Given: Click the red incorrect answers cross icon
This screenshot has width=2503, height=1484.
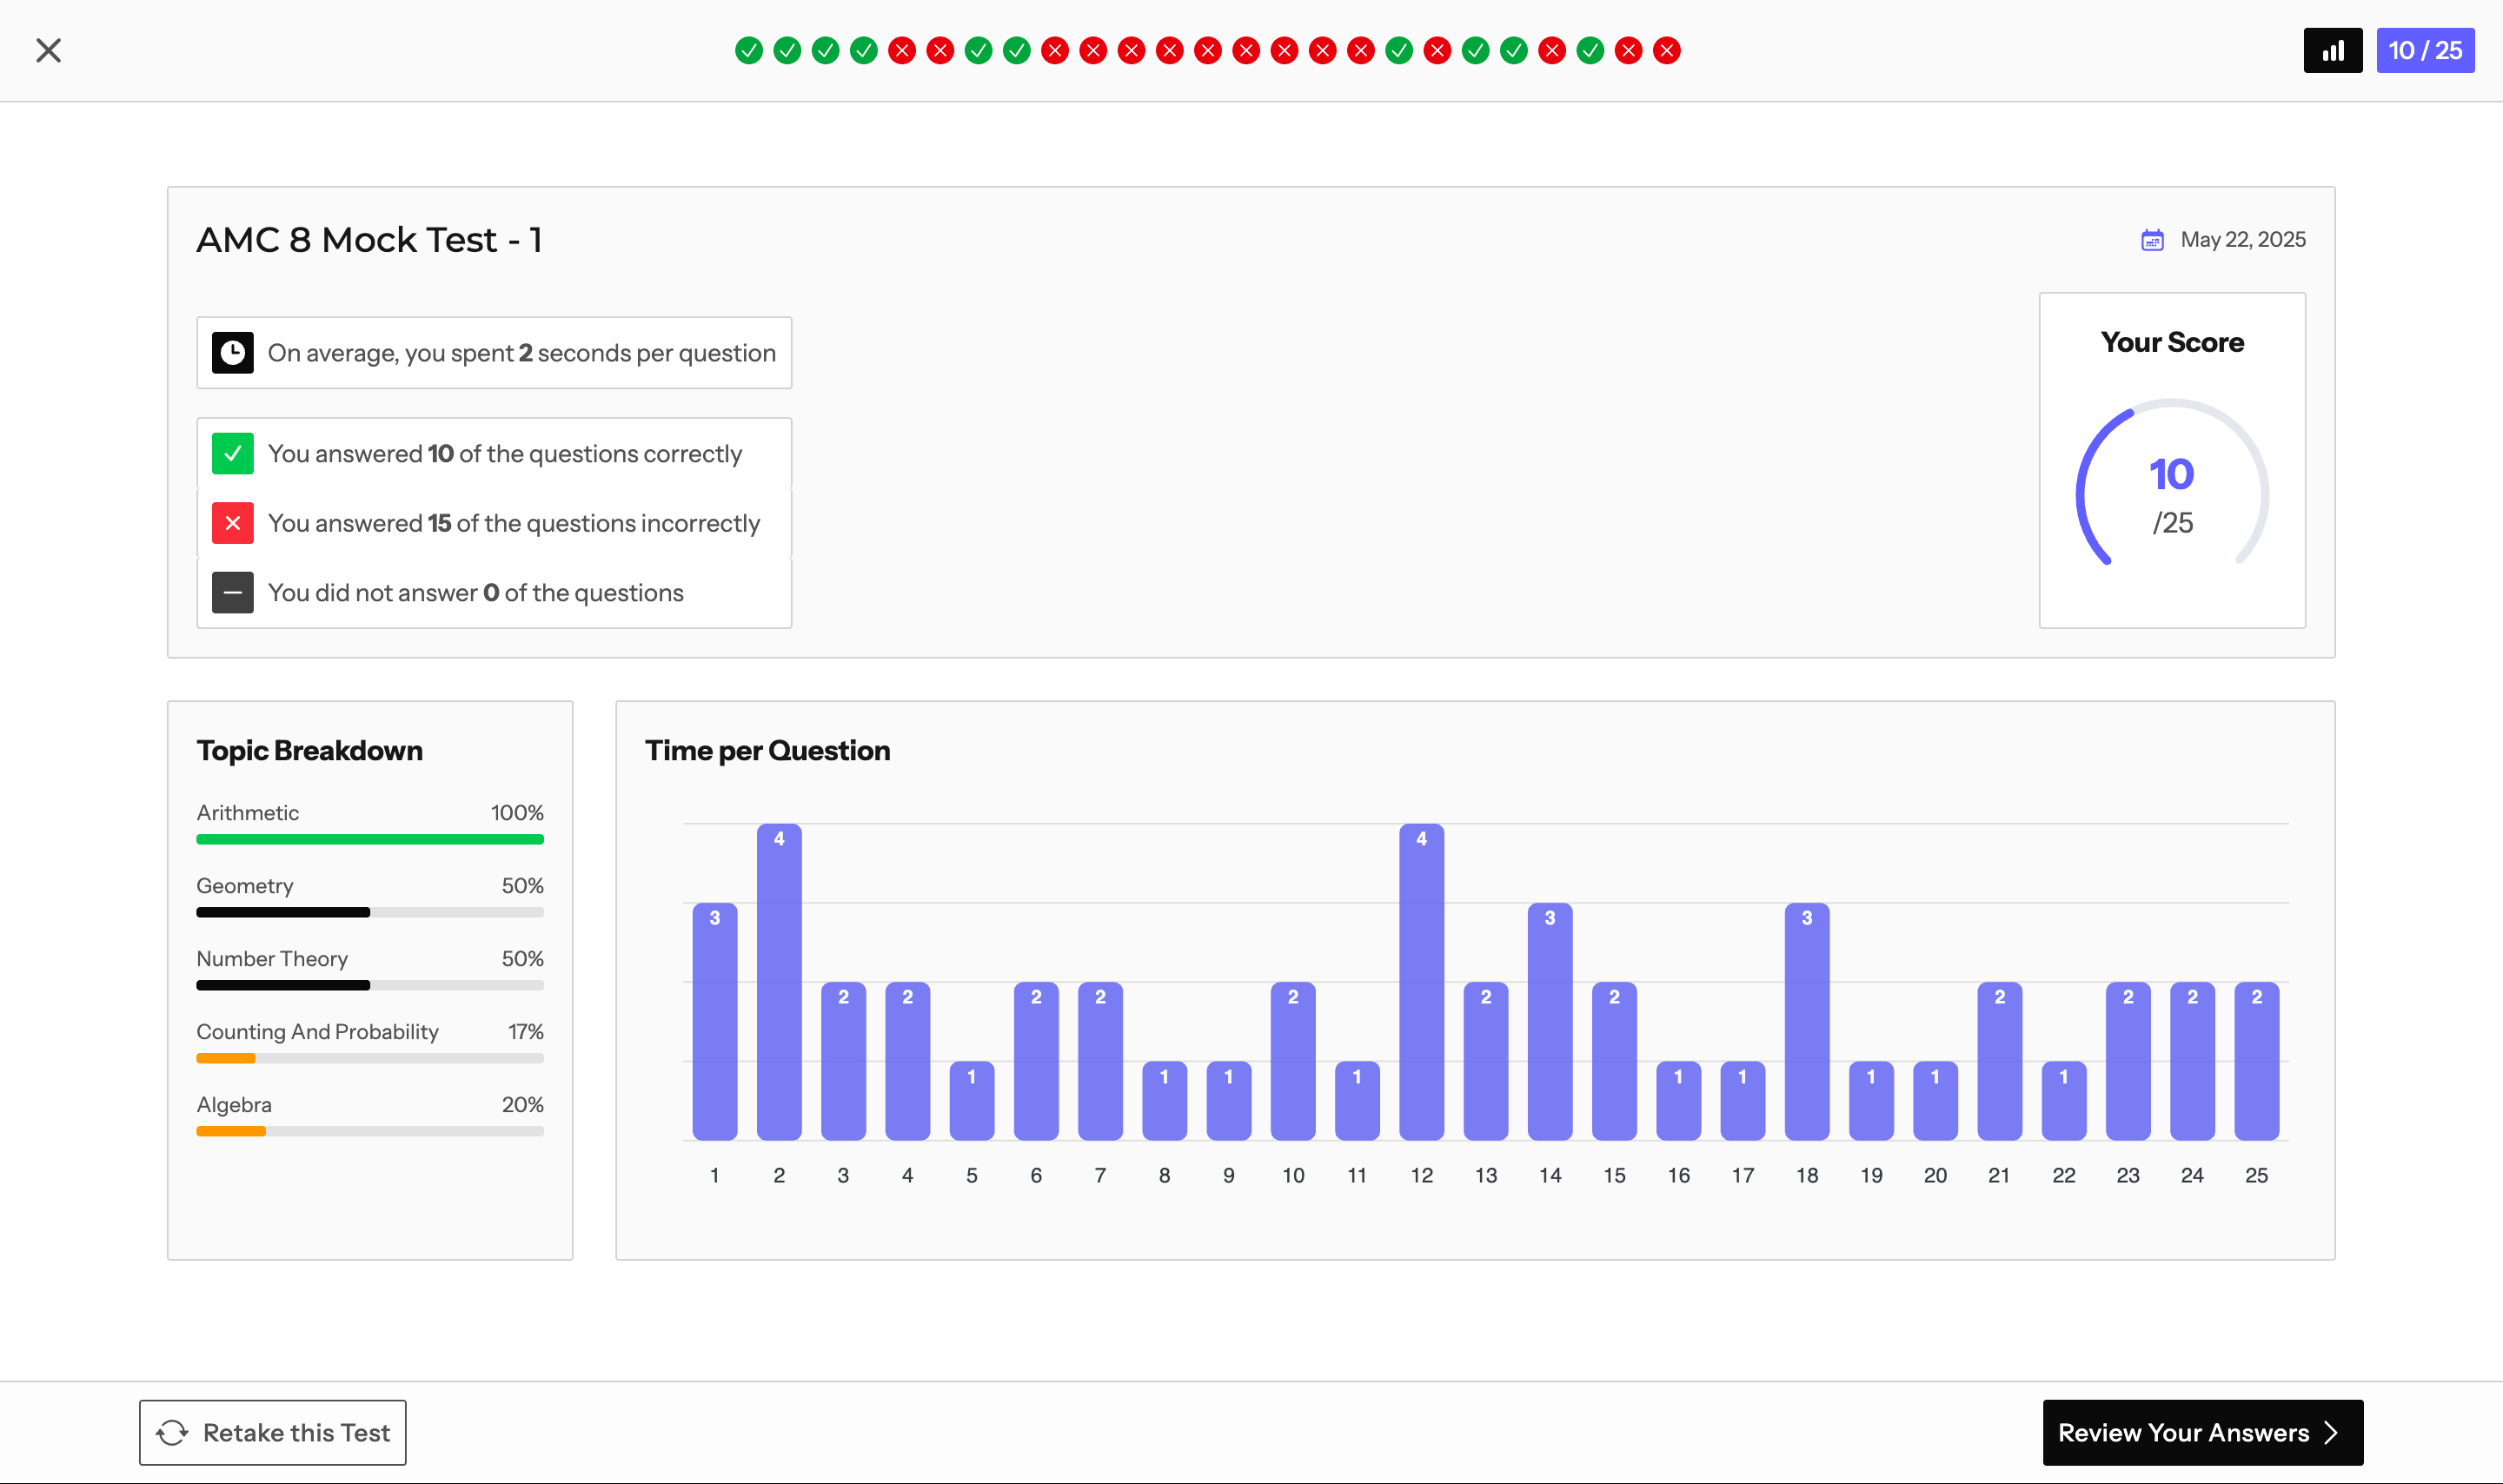Looking at the screenshot, I should pyautogui.click(x=233, y=523).
